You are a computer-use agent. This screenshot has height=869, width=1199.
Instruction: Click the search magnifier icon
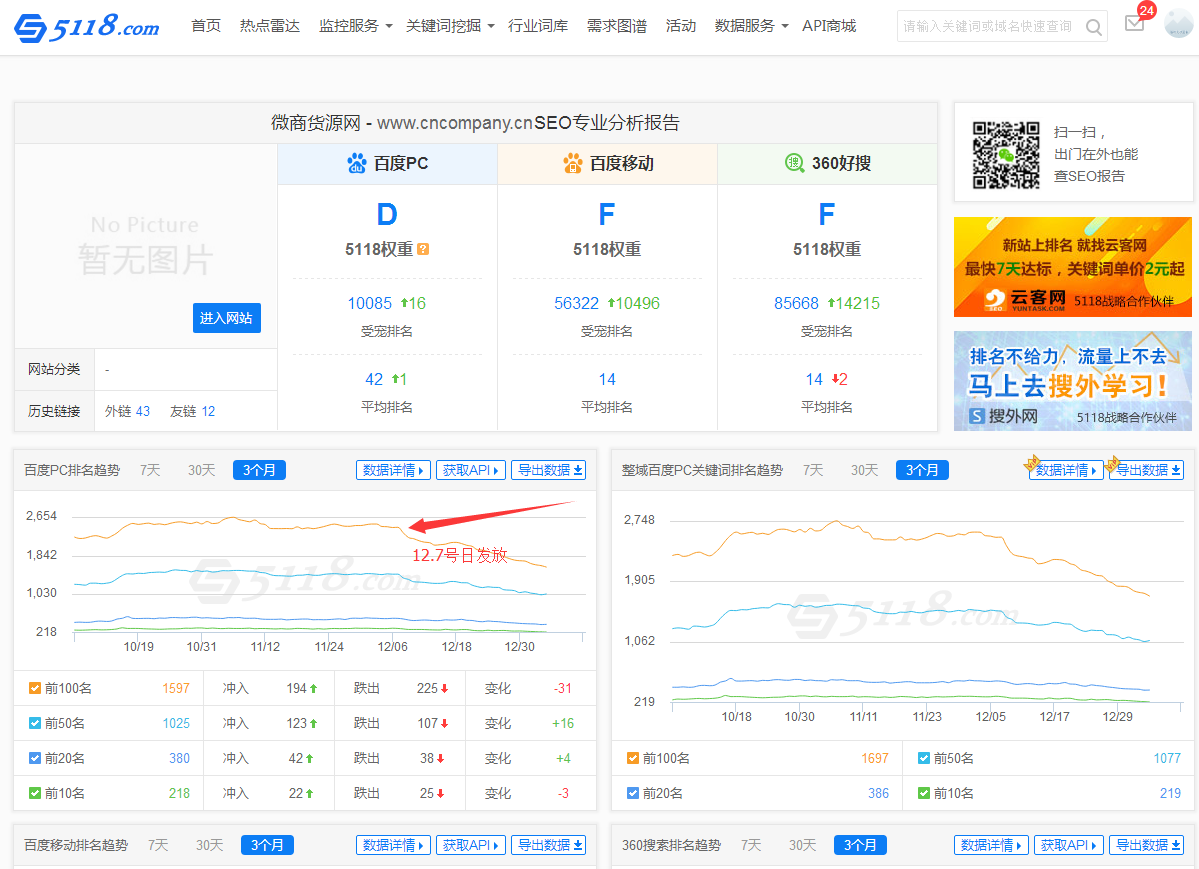click(1093, 27)
